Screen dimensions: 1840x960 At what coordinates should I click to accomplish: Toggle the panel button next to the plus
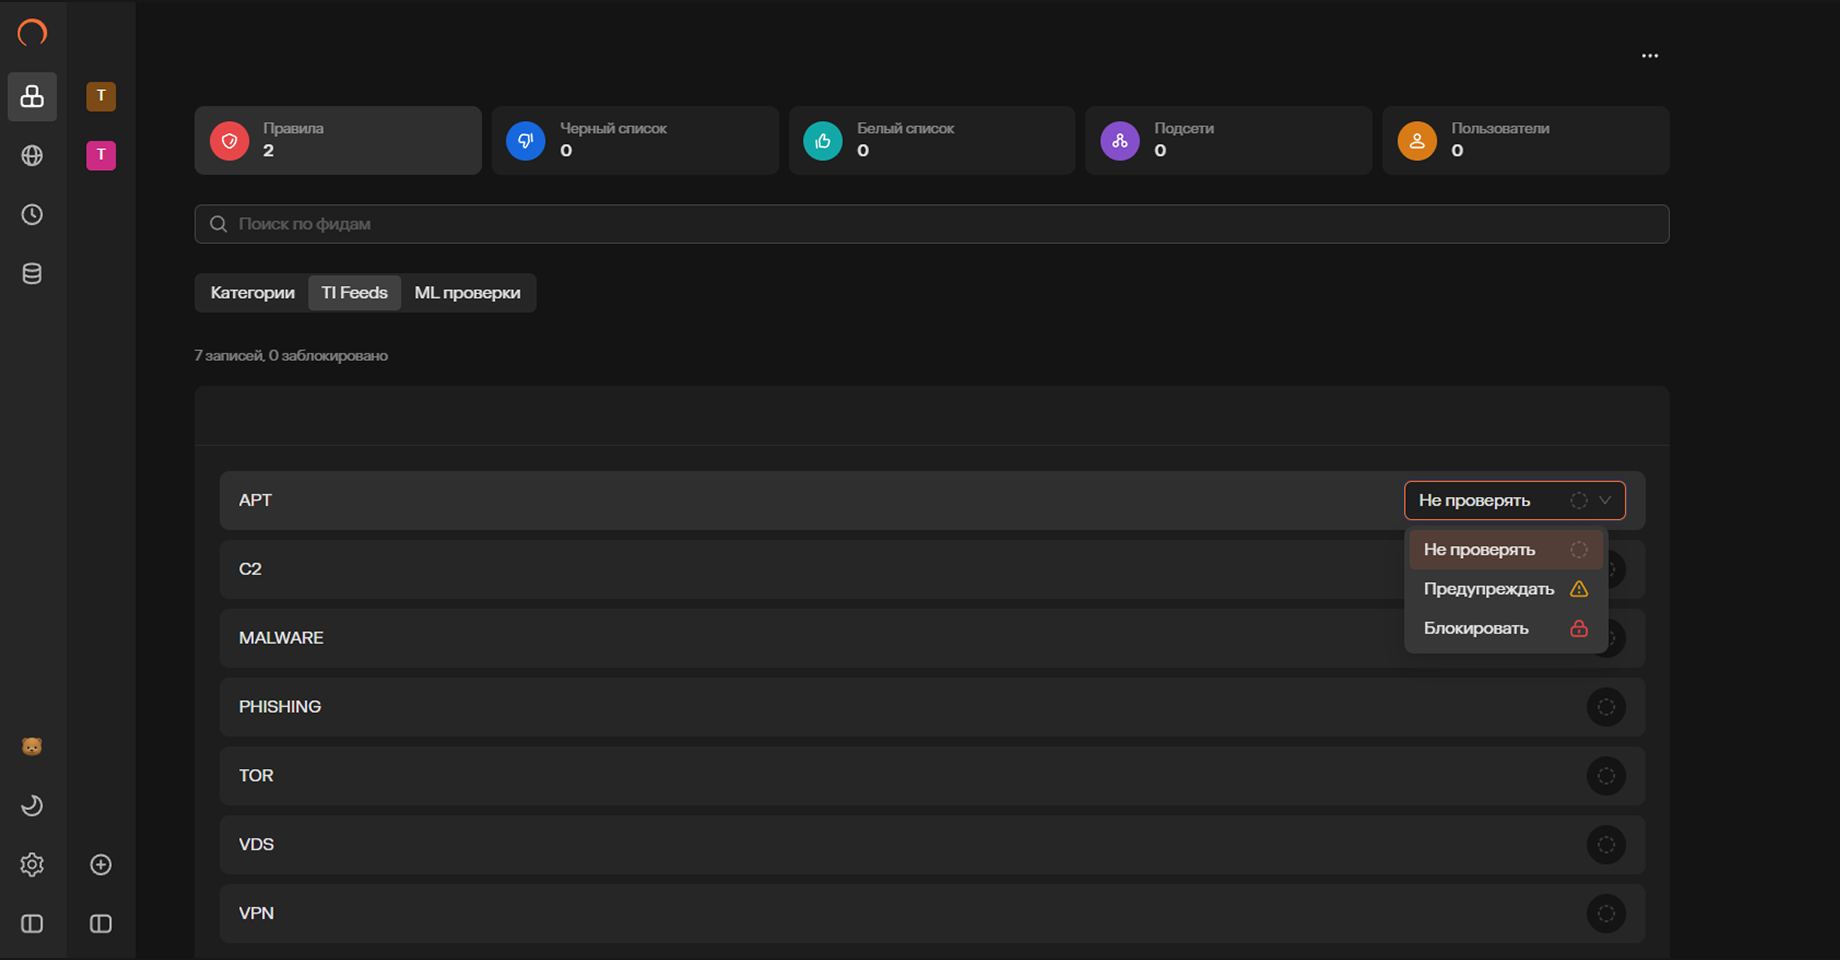point(100,923)
